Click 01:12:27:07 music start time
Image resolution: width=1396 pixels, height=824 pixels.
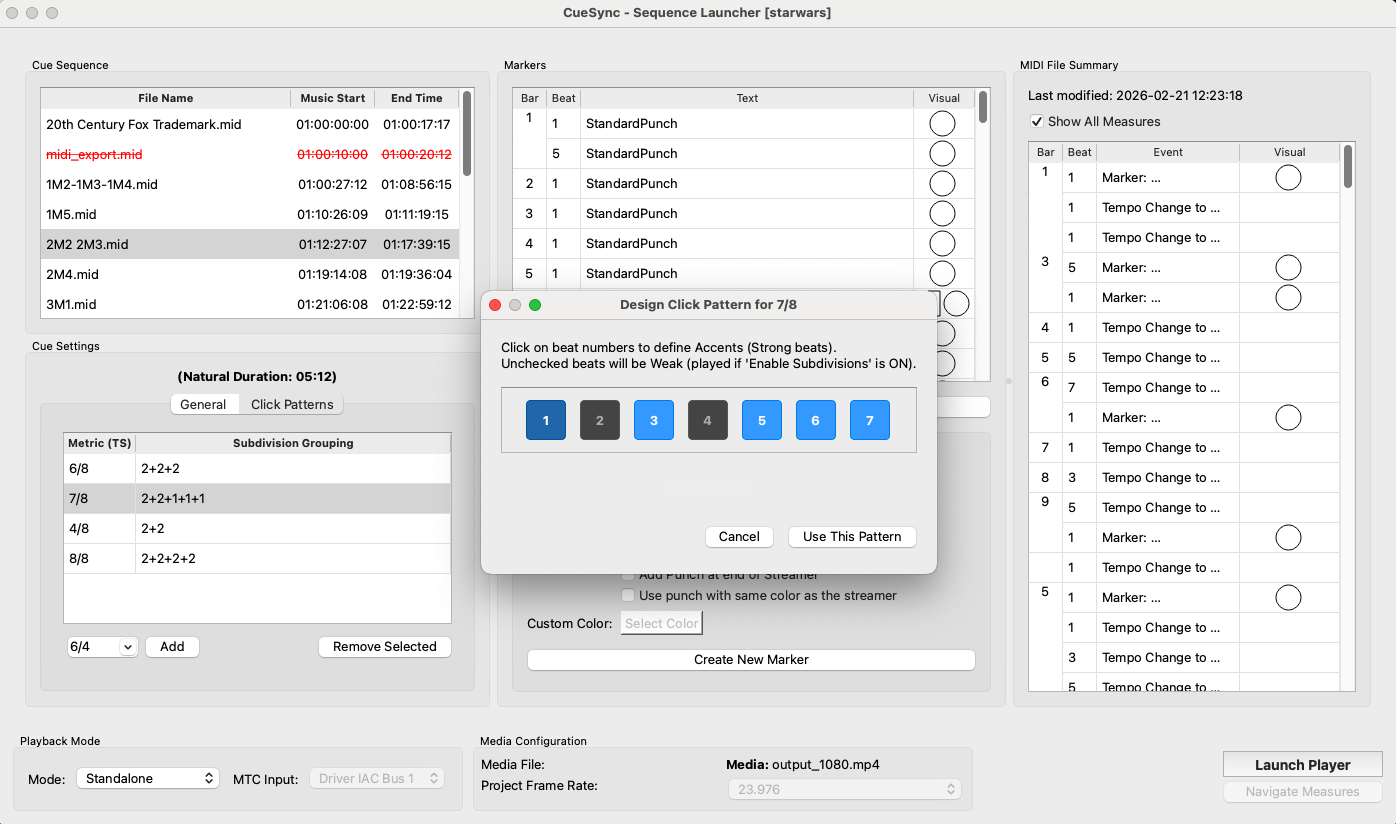coord(332,244)
